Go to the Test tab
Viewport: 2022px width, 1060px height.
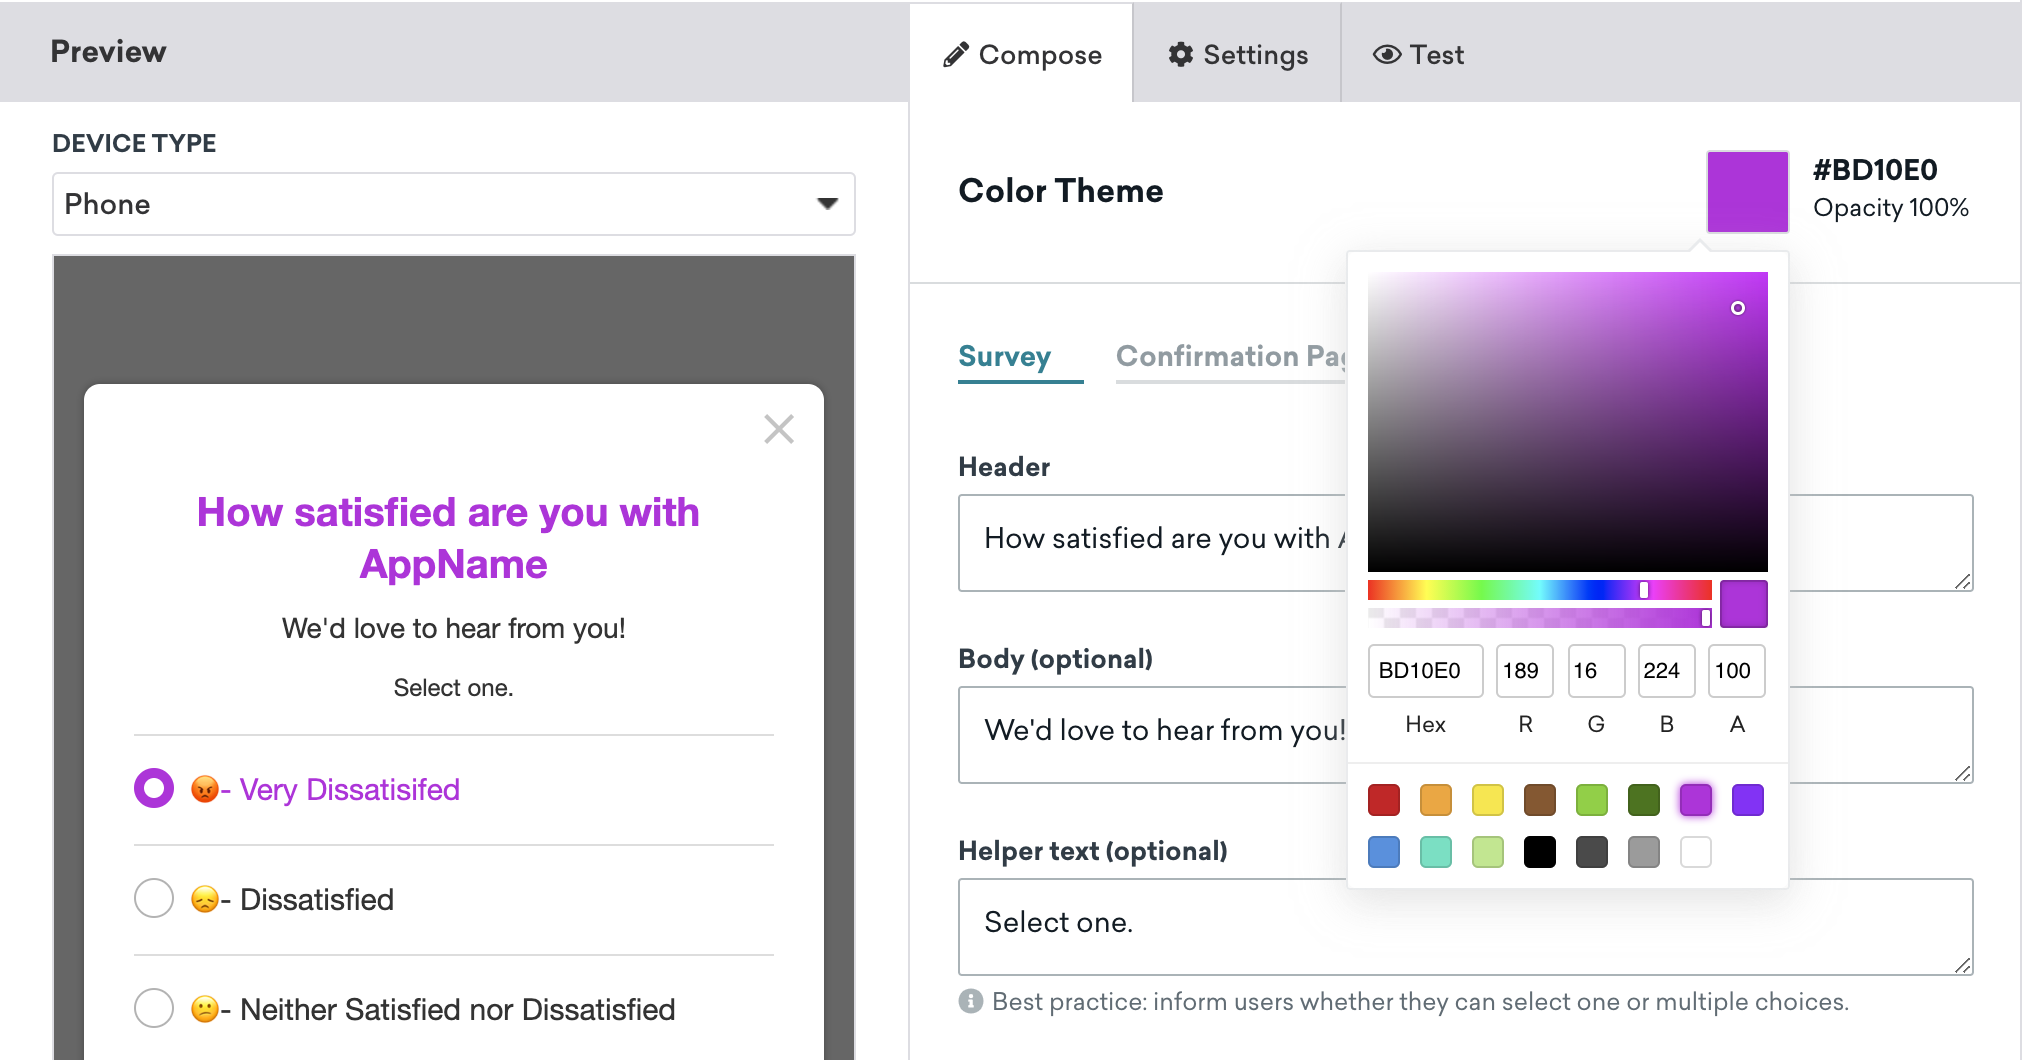pos(1418,55)
